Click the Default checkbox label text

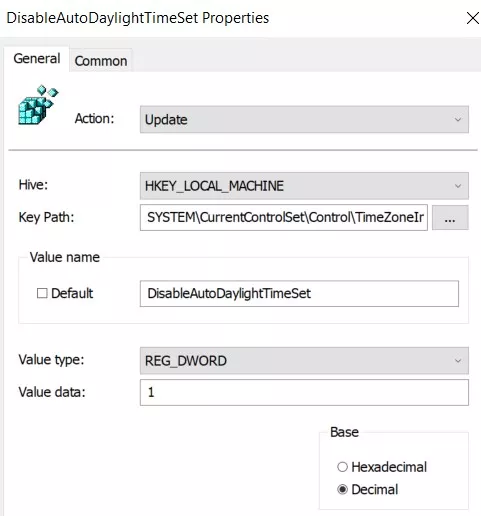pyautogui.click(x=72, y=293)
